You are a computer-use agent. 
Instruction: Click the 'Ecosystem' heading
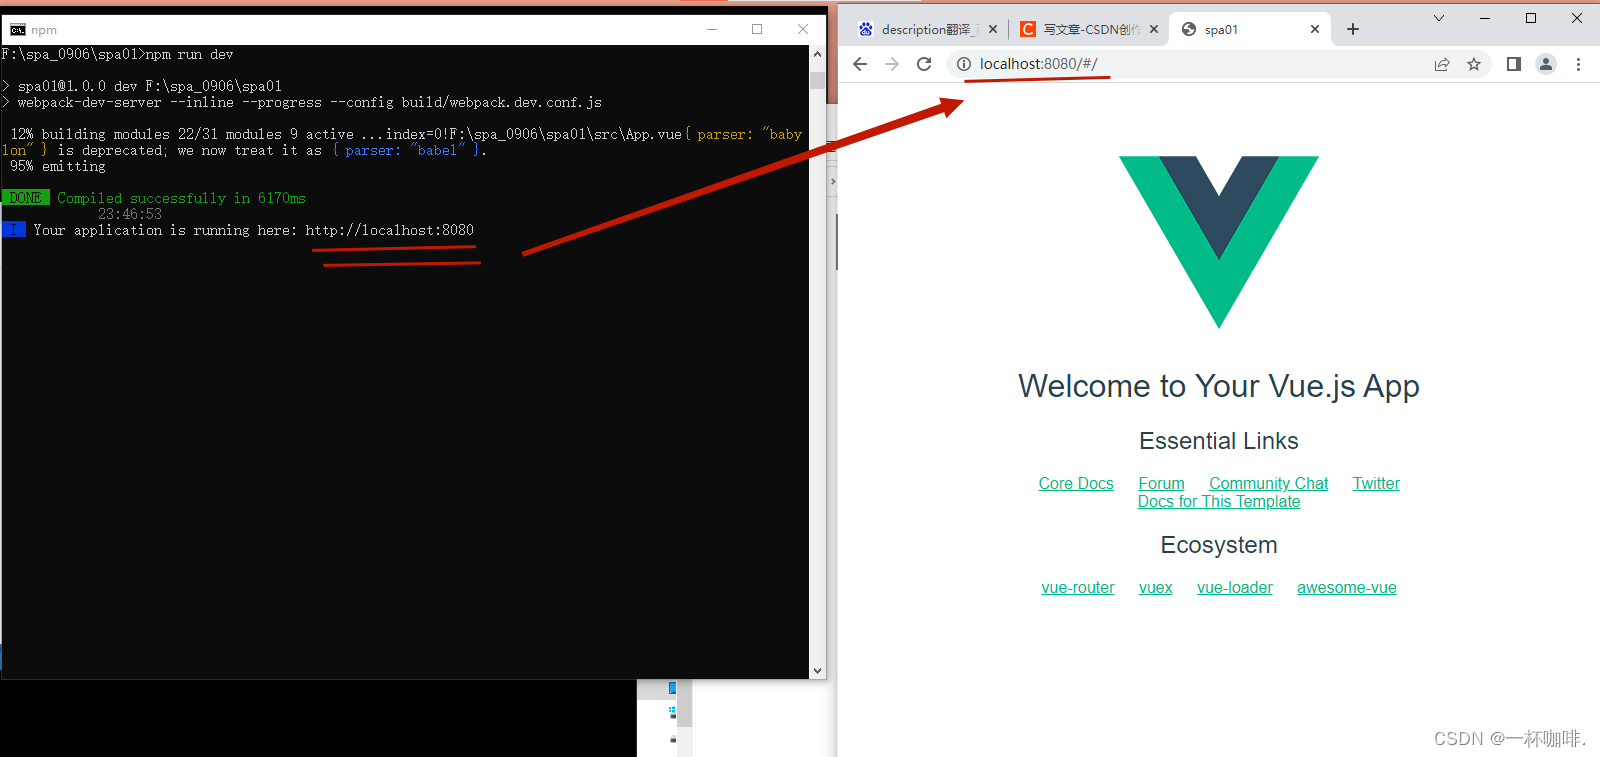pyautogui.click(x=1219, y=545)
